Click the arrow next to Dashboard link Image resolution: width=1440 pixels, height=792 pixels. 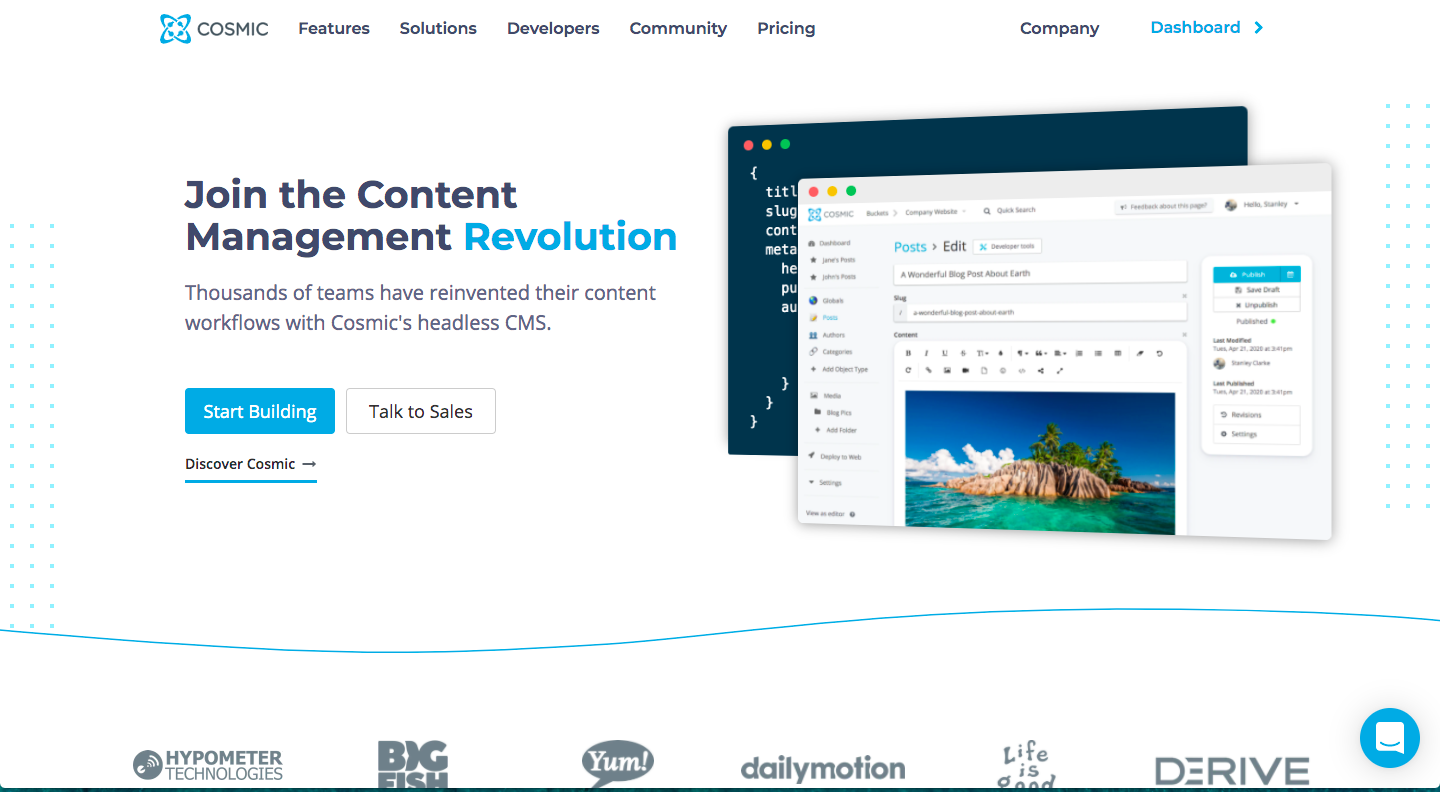(1258, 28)
